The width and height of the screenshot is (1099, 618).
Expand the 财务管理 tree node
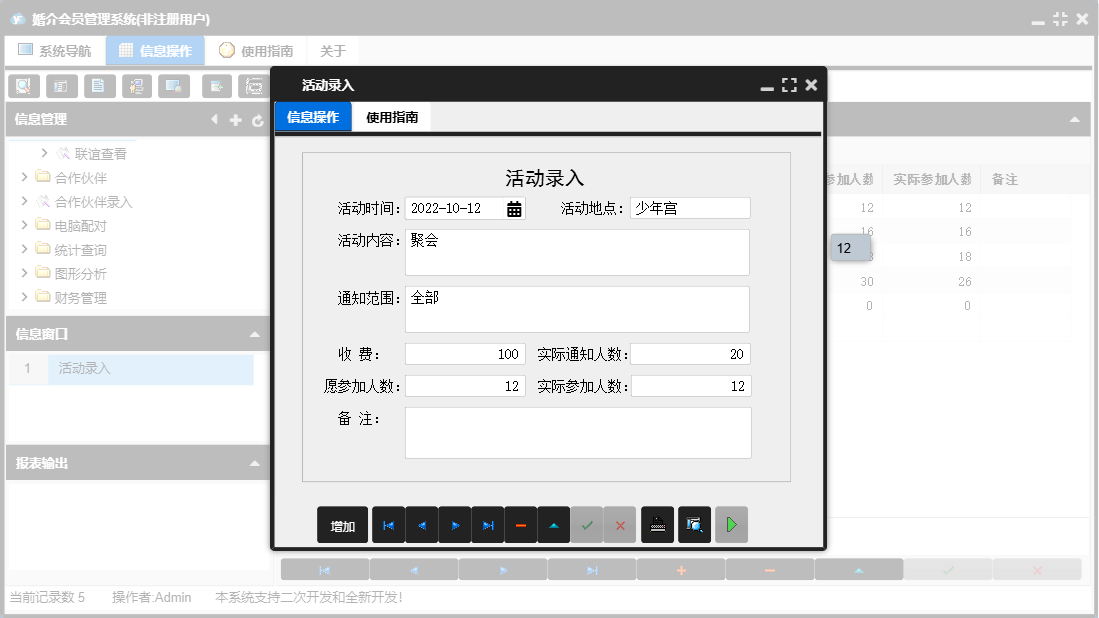pyautogui.click(x=22, y=296)
